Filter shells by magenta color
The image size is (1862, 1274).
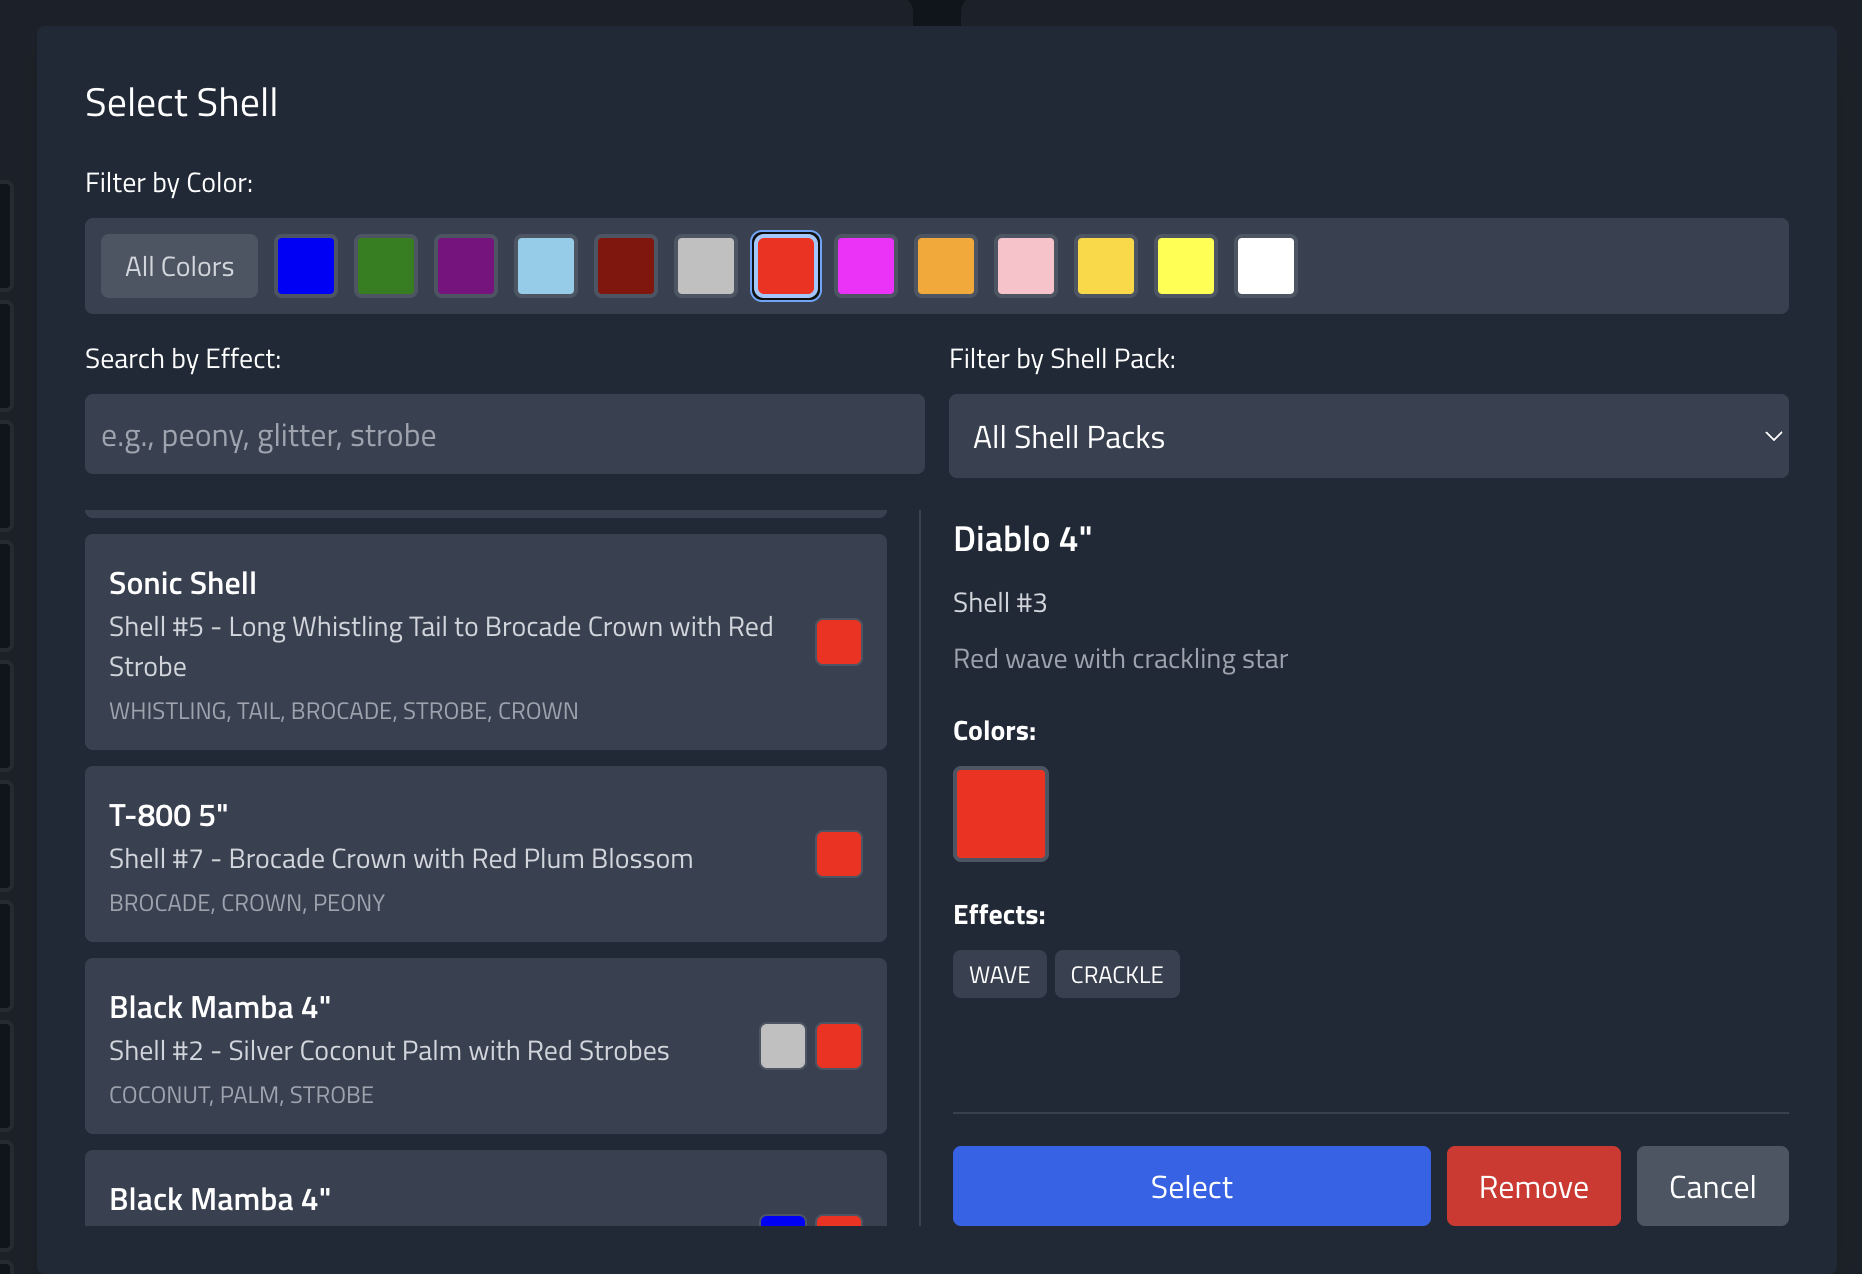point(866,265)
